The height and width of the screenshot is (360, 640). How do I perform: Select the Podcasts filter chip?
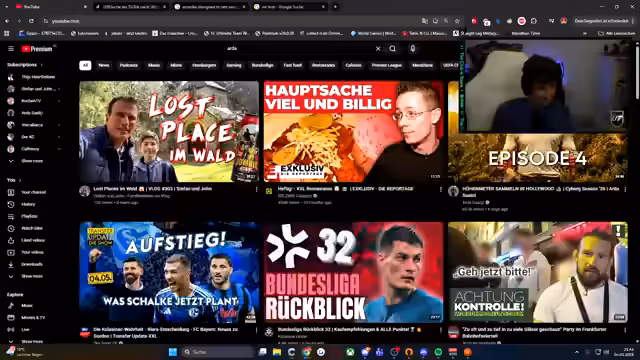(129, 65)
